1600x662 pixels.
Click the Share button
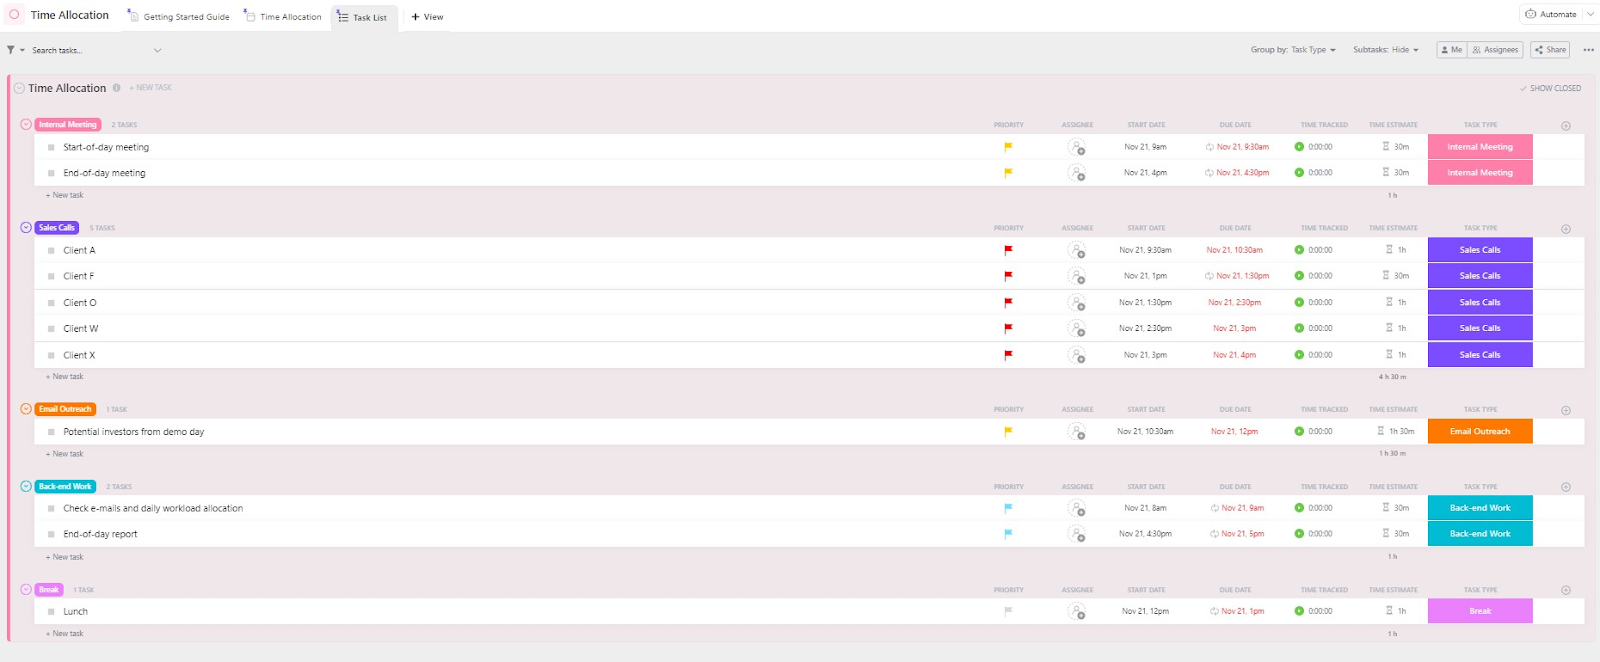click(1550, 50)
